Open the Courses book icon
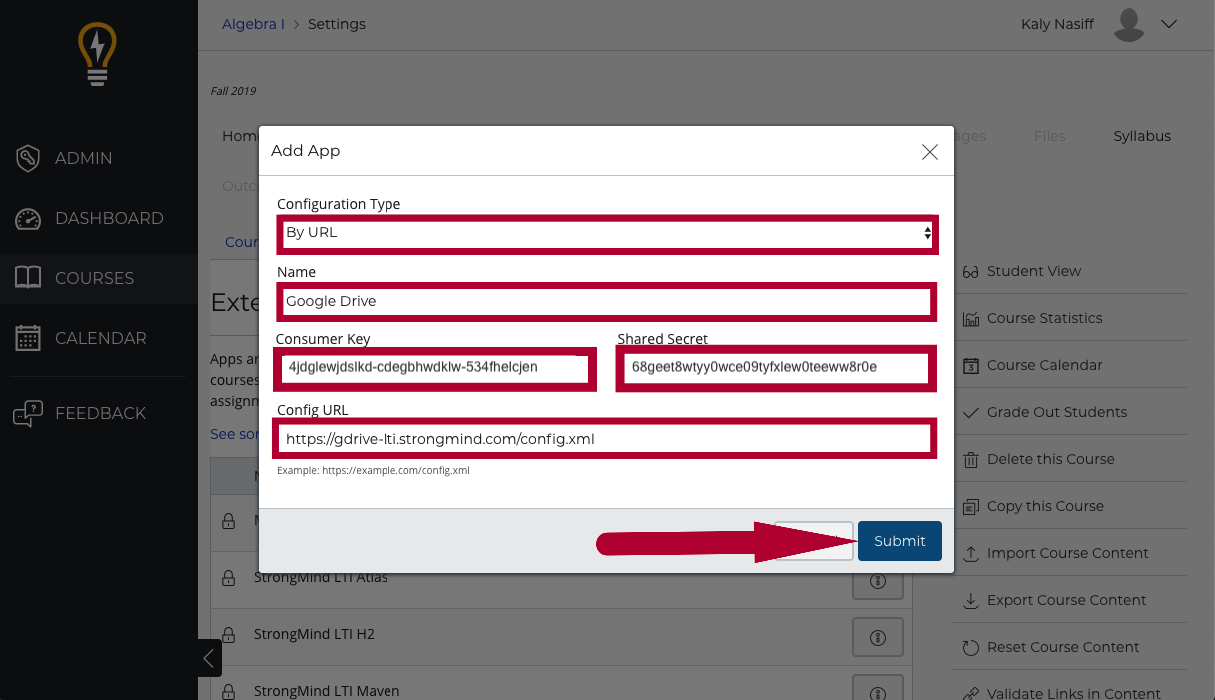 coord(28,278)
